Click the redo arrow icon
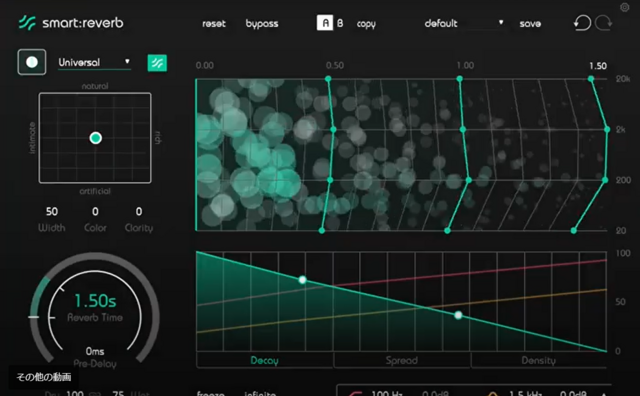The image size is (640, 396). [x=603, y=23]
